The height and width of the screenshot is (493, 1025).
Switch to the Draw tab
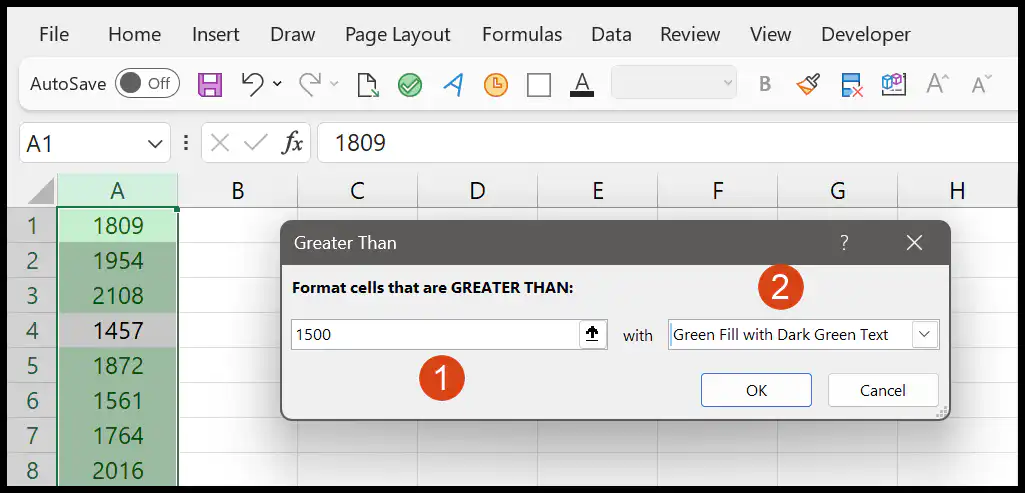click(x=293, y=34)
